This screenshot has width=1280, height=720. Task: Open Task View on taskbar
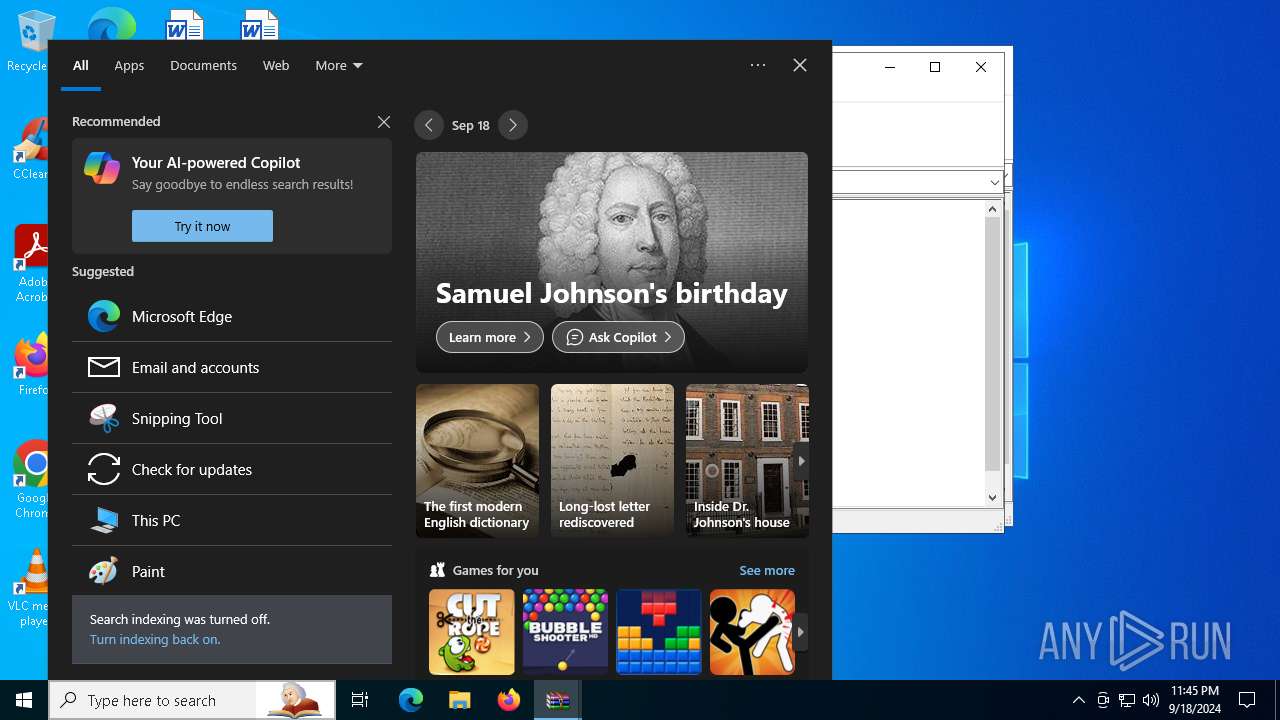click(360, 700)
